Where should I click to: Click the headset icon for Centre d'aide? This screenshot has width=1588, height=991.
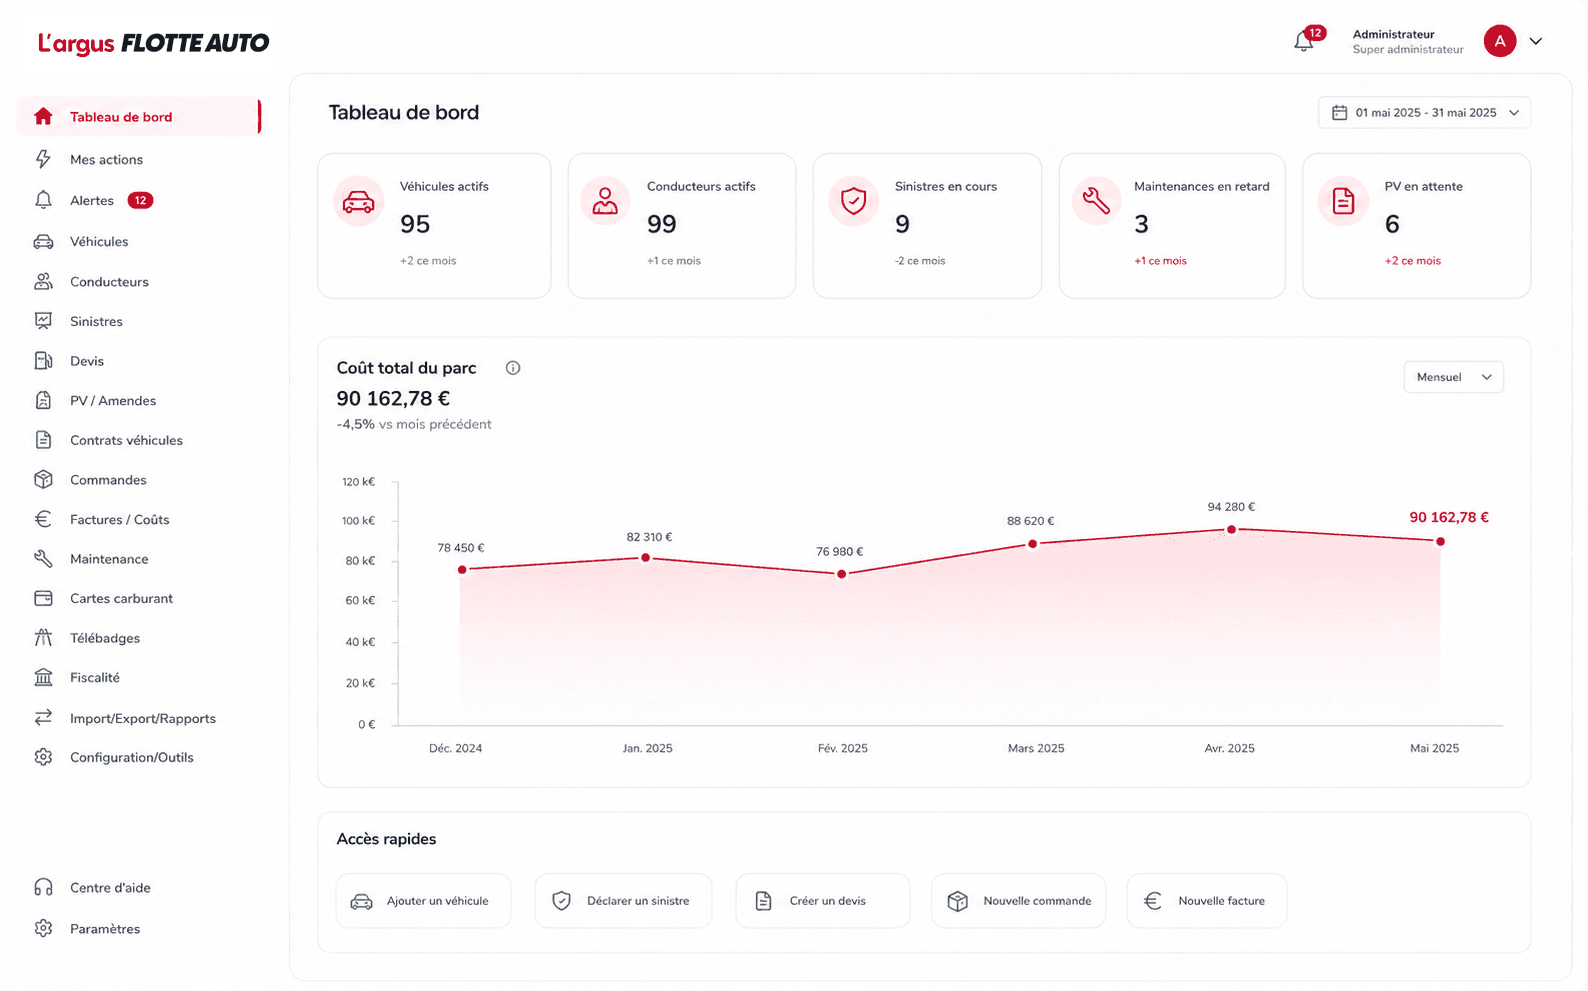[43, 887]
